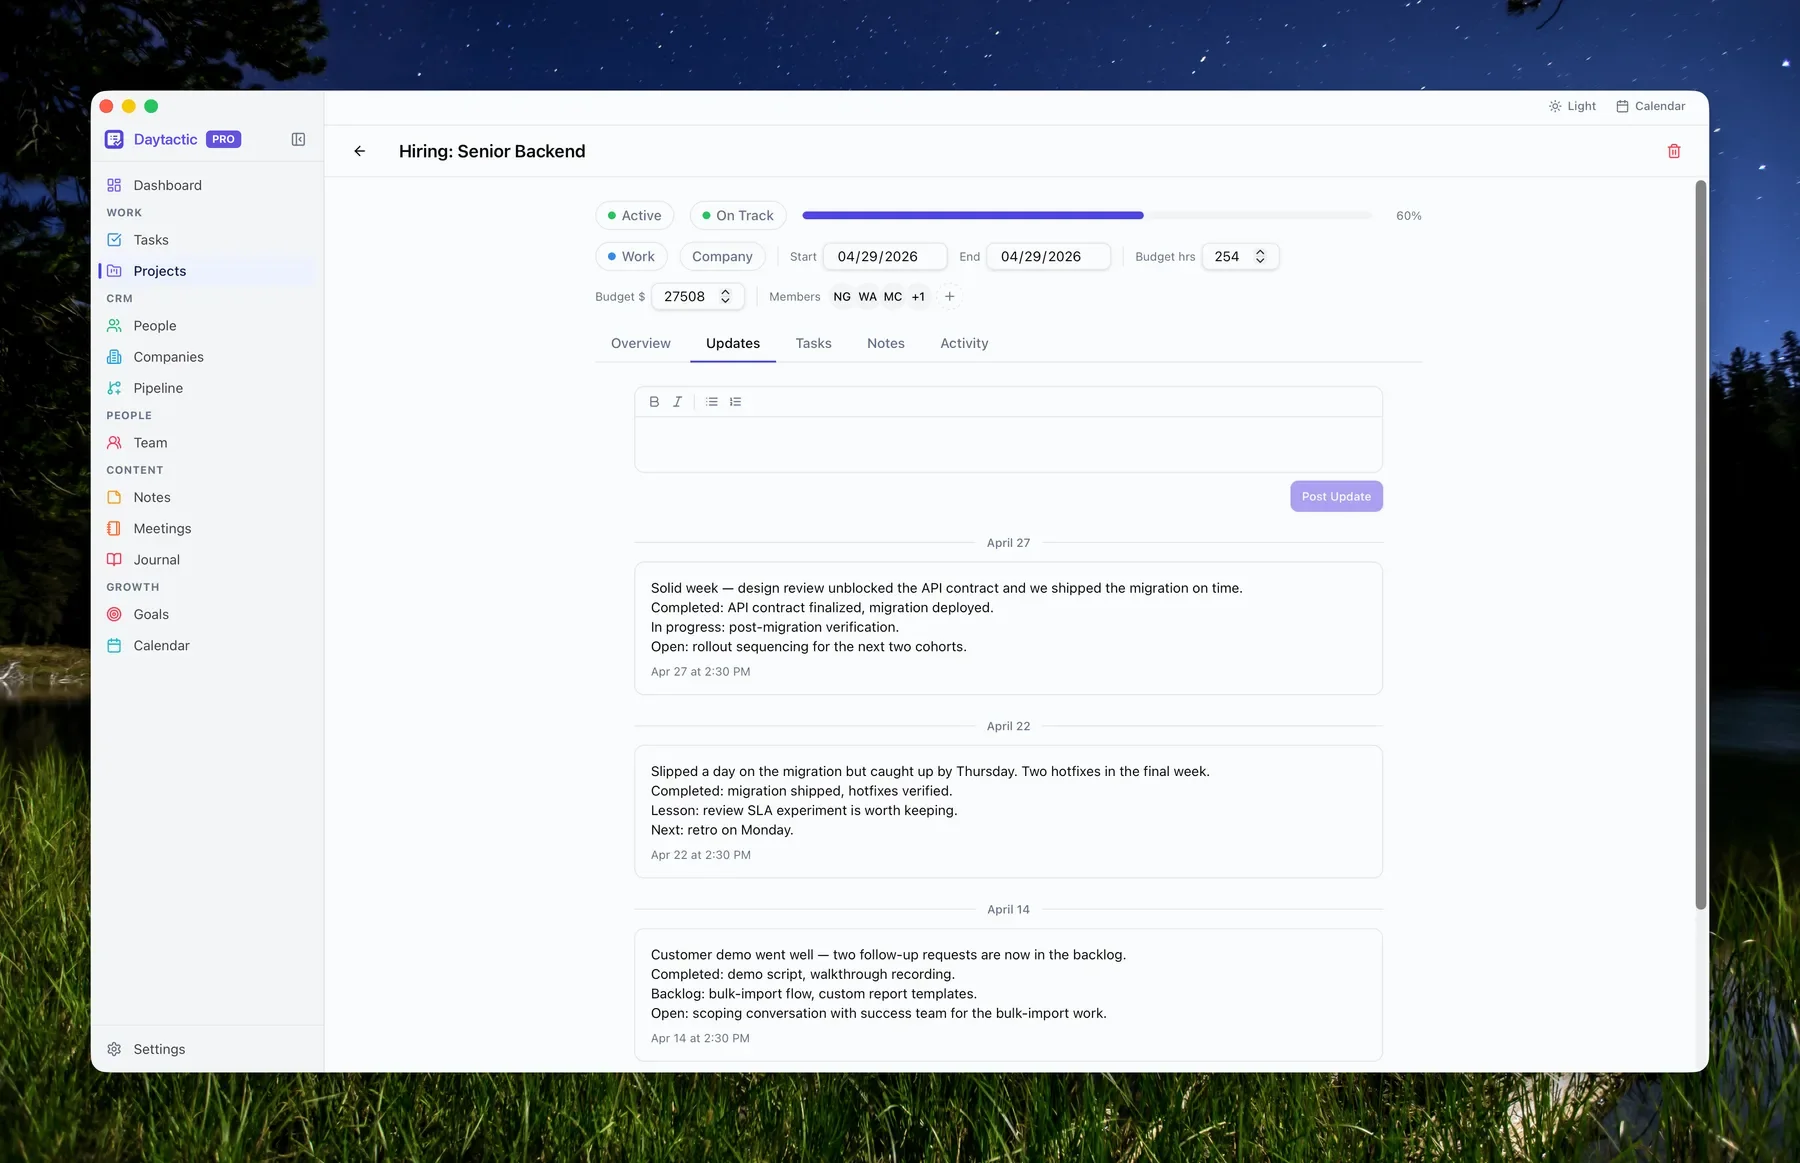Toggle italic formatting in update editor

[x=678, y=402]
